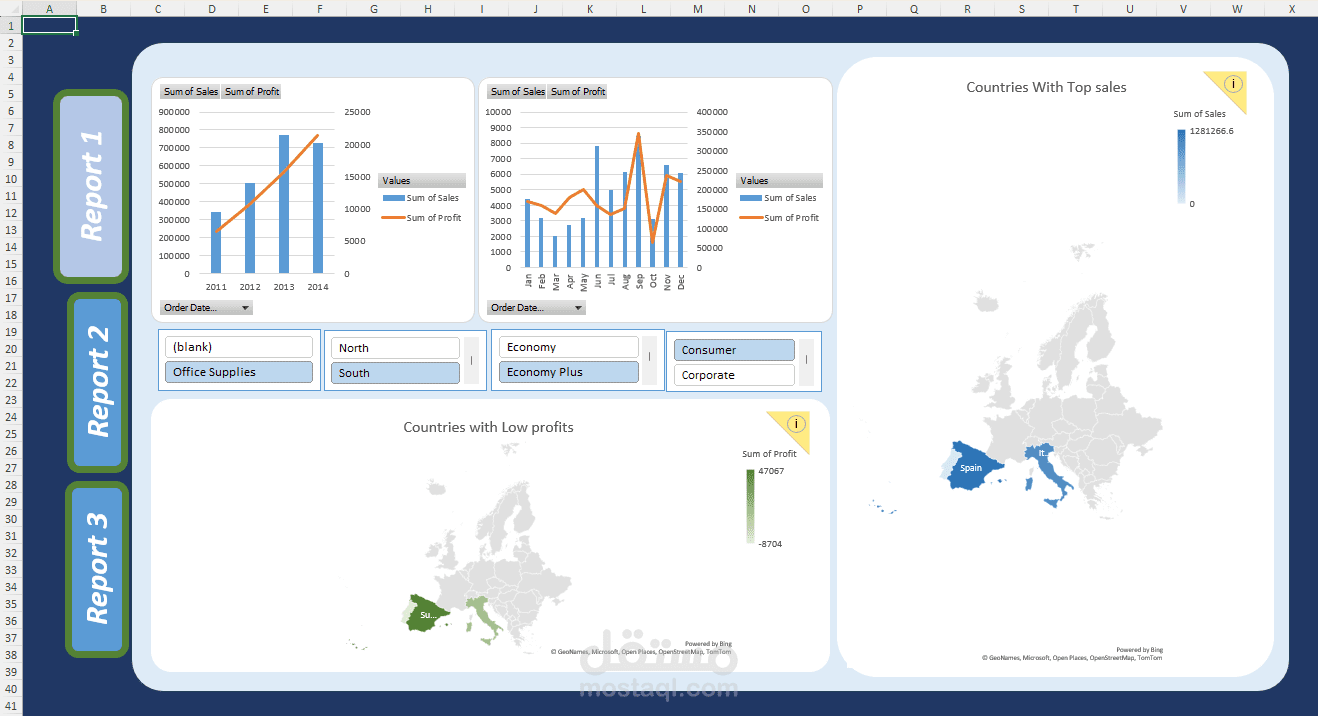Click the Sep bar in monthly chart
The width and height of the screenshot is (1318, 716).
[x=638, y=201]
